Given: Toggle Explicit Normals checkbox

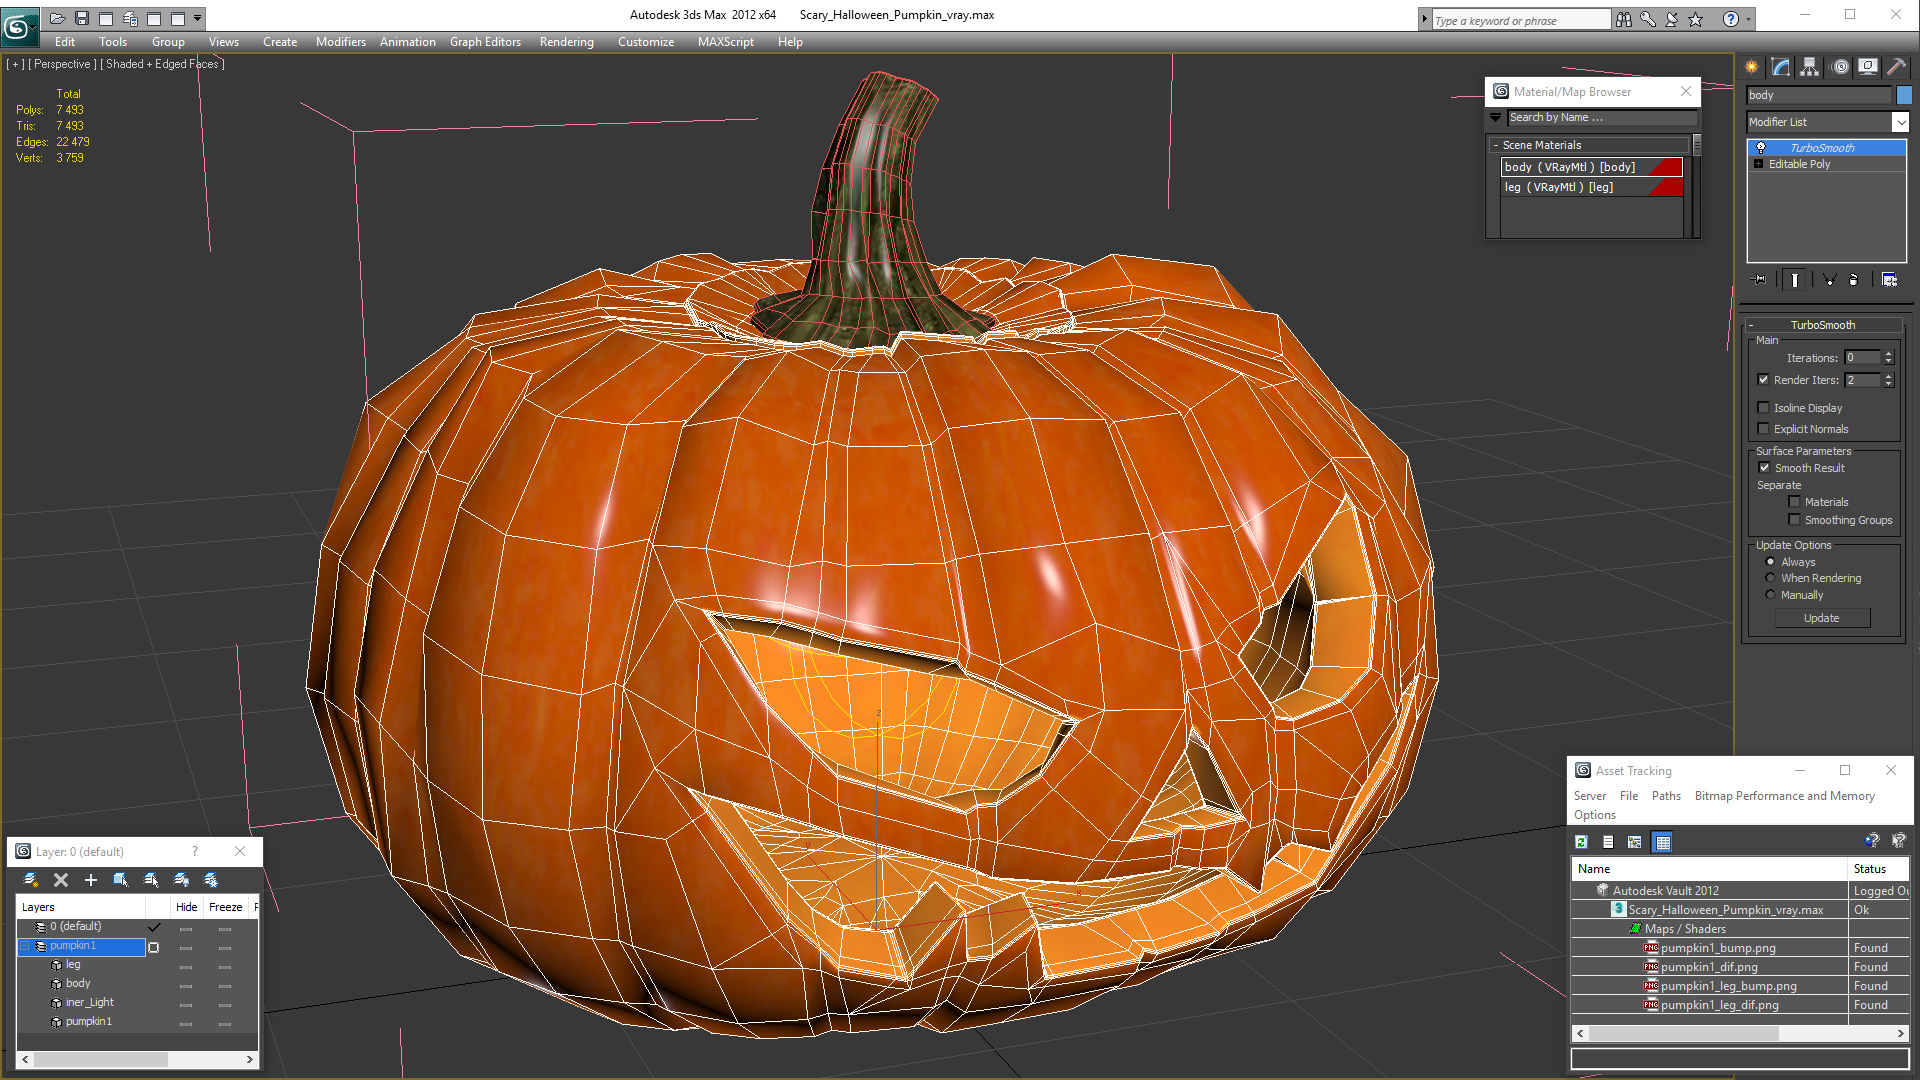Looking at the screenshot, I should tap(1764, 429).
